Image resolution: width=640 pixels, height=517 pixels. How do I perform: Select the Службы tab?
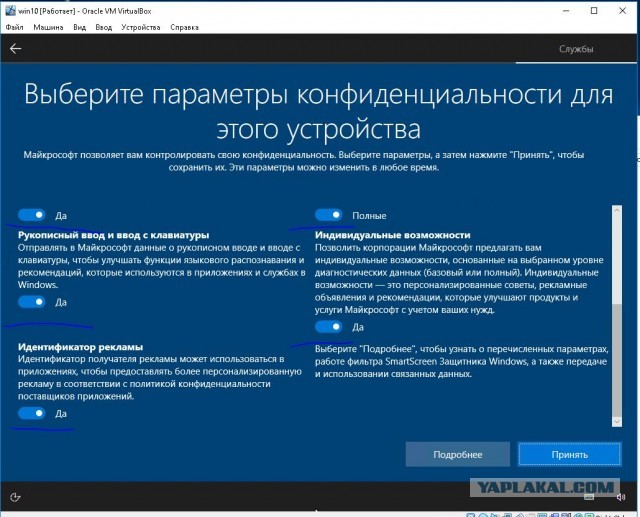(576, 49)
